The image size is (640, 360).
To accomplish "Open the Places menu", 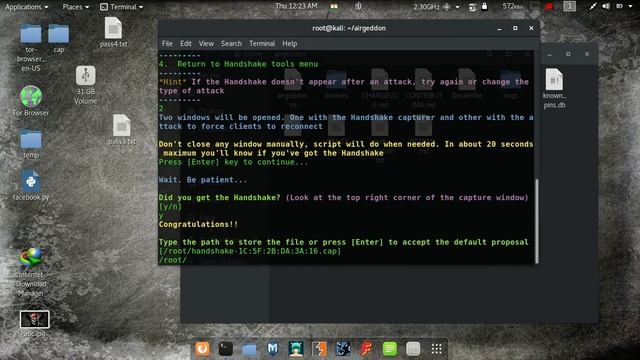I will click(x=76, y=7).
